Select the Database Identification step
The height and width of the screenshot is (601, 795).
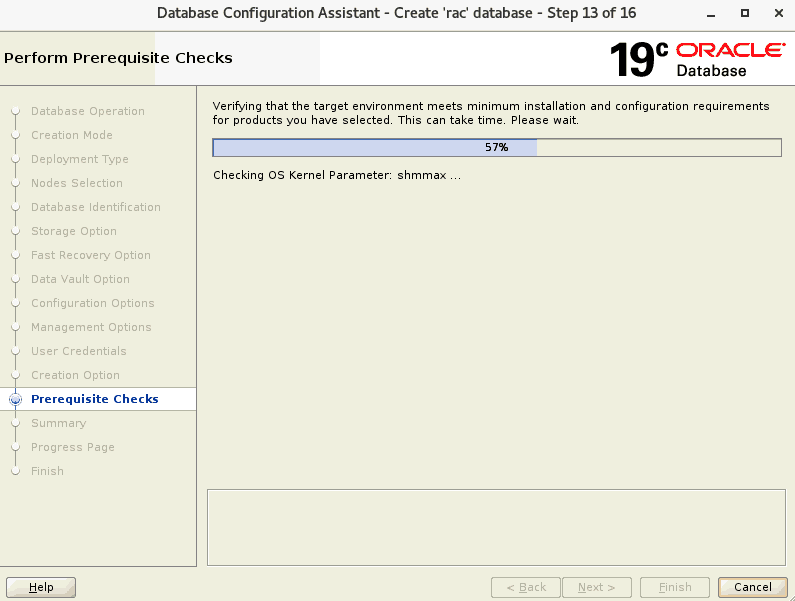point(96,207)
